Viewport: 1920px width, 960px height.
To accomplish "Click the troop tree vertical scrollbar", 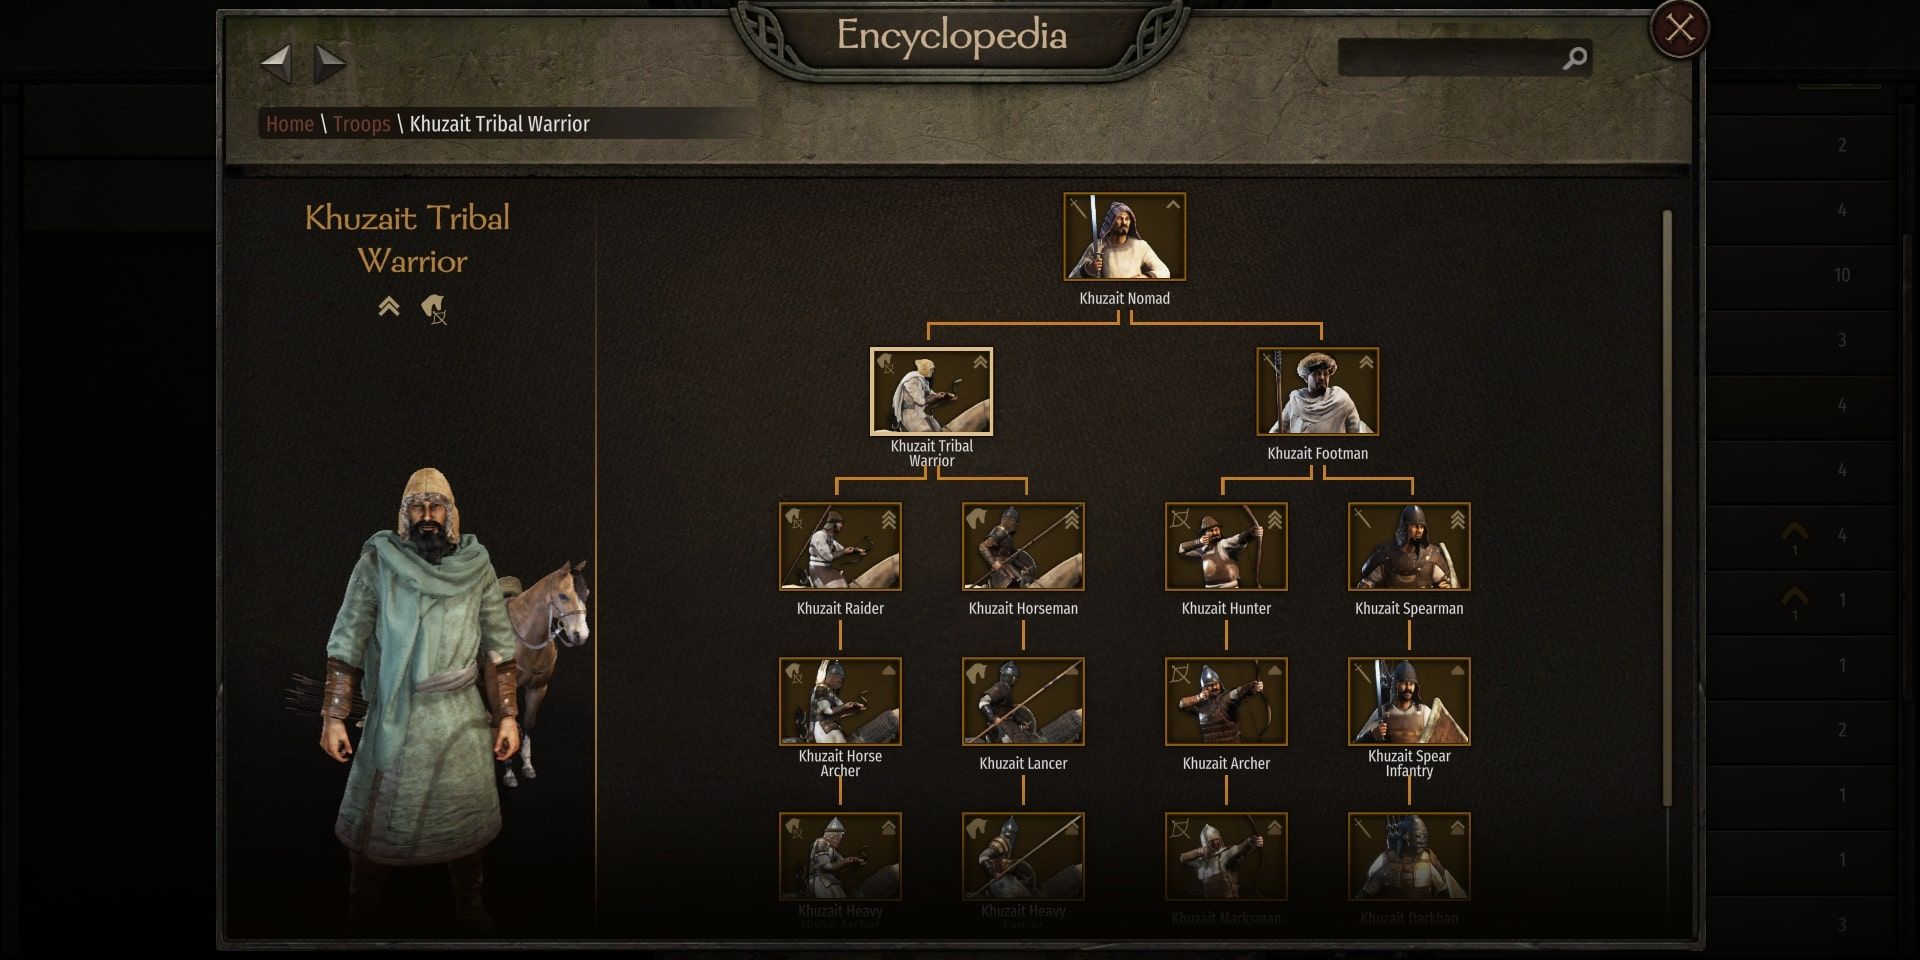I will (1667, 507).
